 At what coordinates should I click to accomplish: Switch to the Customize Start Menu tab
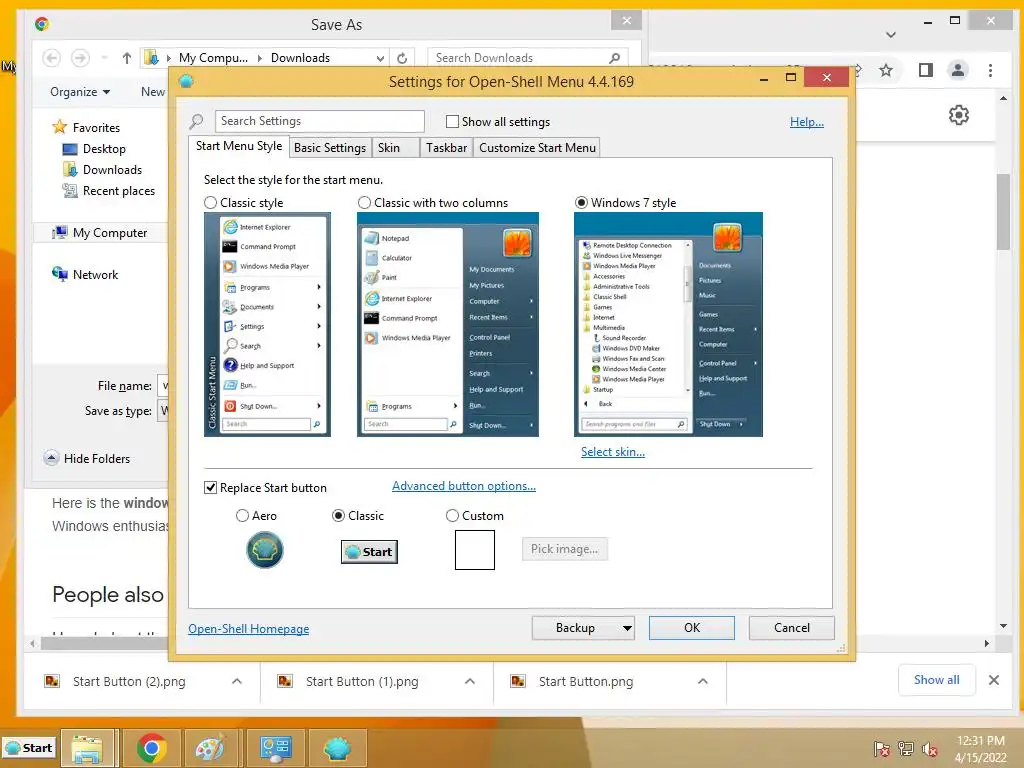537,148
